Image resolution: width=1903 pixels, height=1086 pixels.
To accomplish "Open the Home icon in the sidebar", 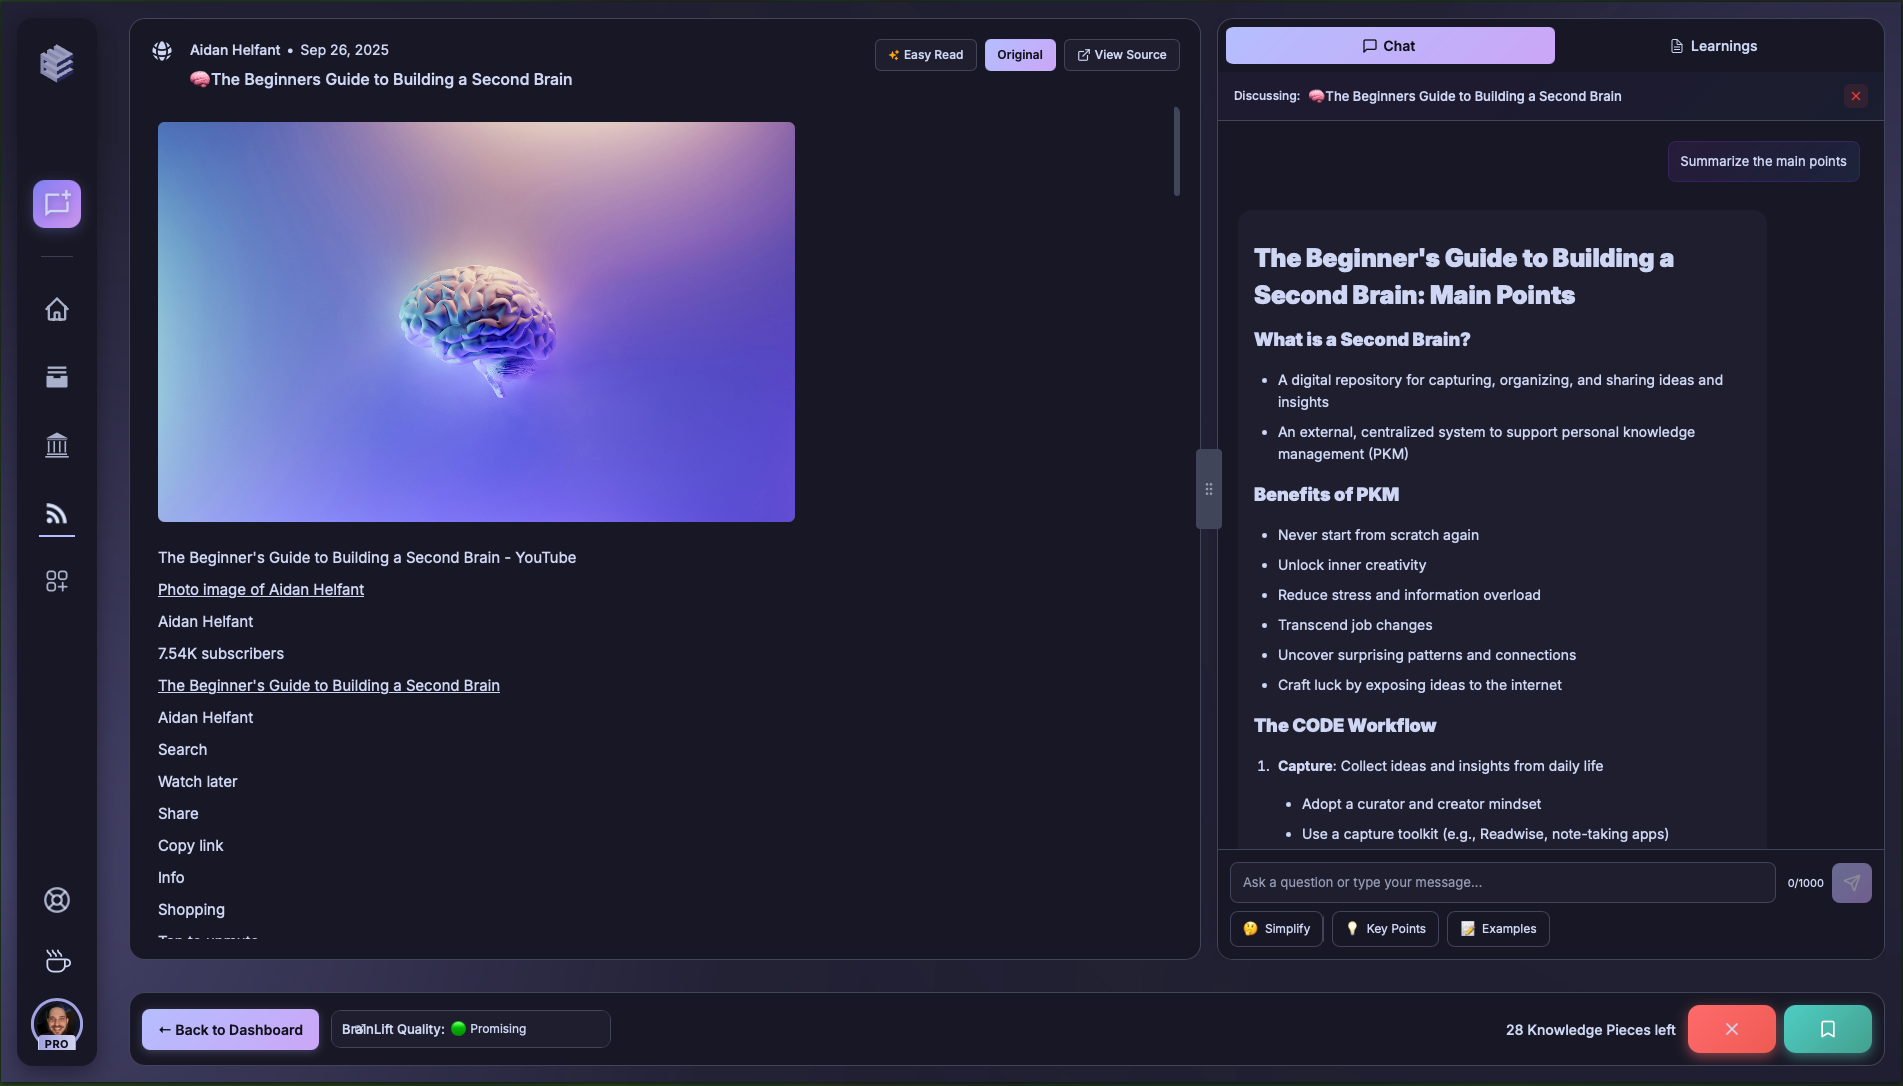I will [57, 310].
